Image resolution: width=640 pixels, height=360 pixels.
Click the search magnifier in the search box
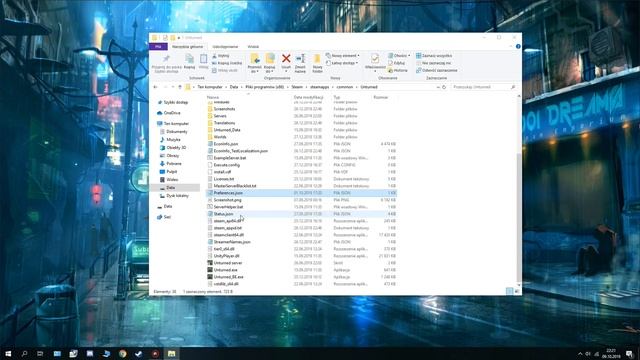pos(513,87)
